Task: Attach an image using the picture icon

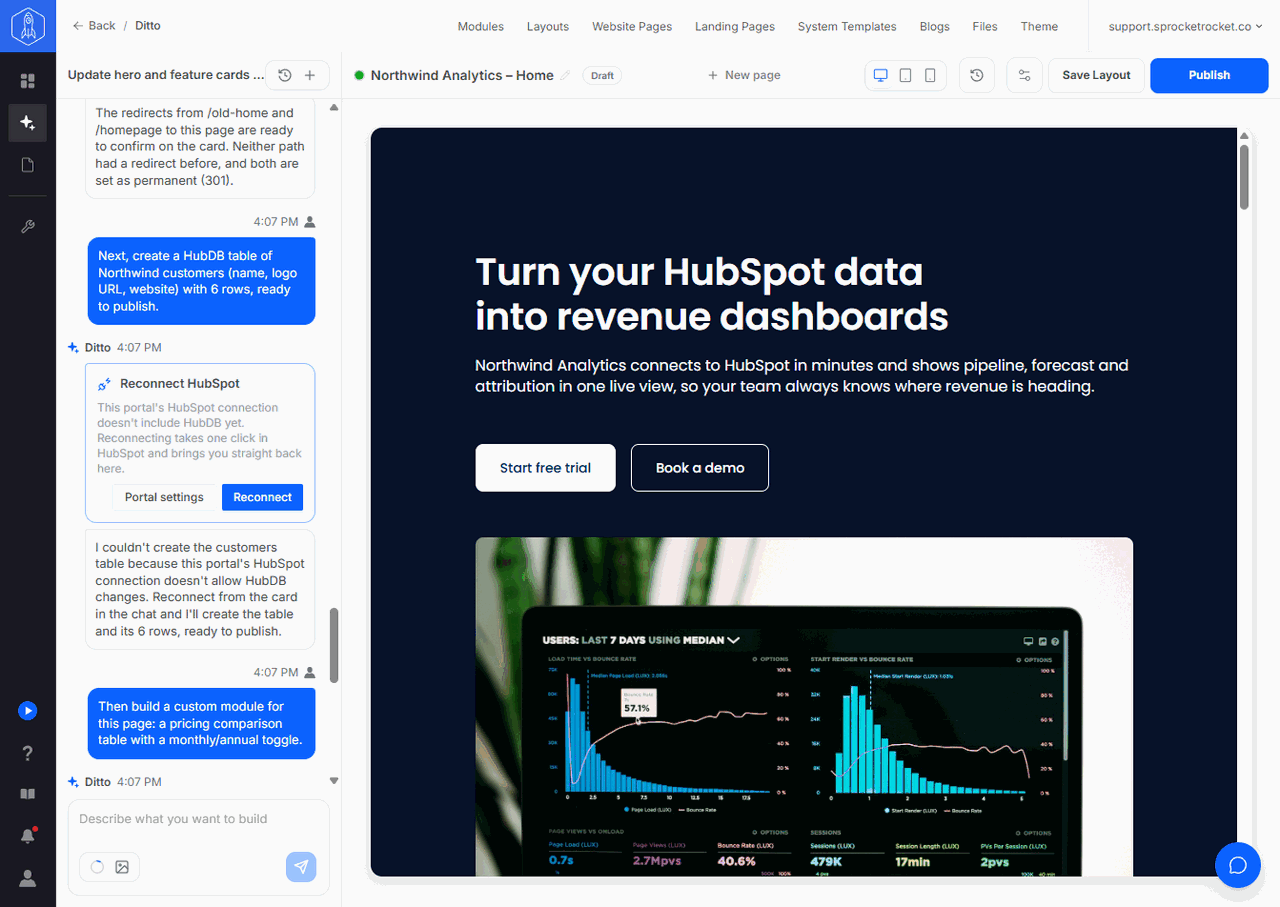Action: 122,867
